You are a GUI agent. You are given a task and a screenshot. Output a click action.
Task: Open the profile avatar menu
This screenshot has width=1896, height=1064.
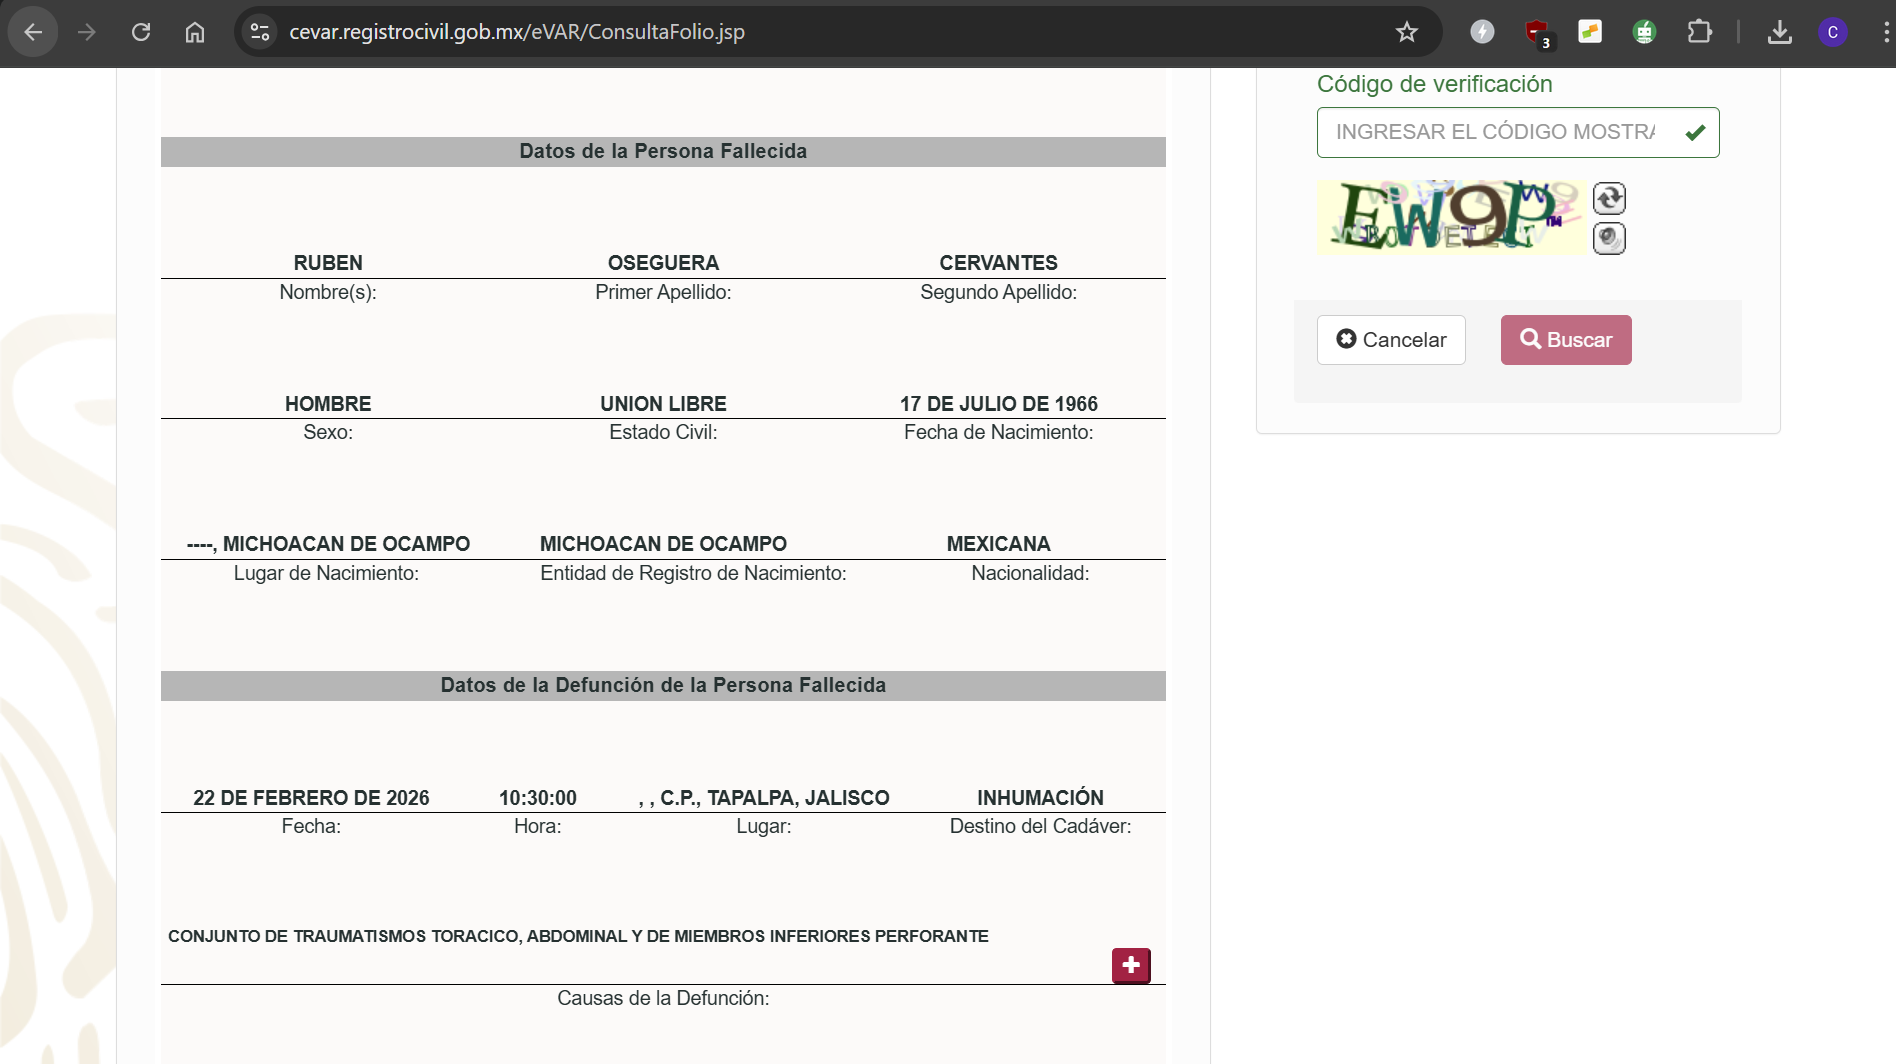click(x=1833, y=32)
